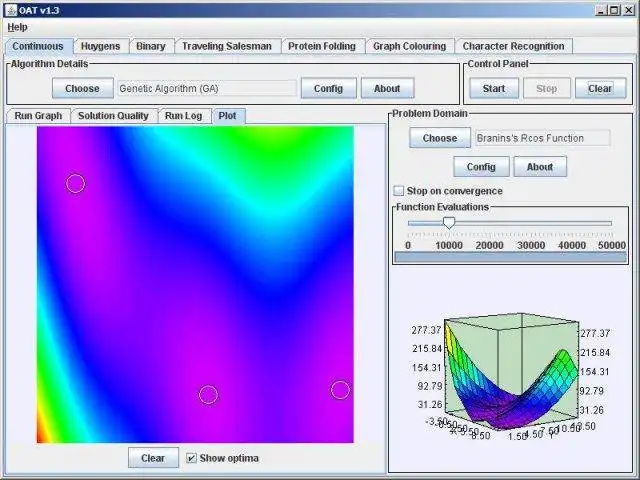Open the Binary tab
This screenshot has width=640, height=480.
(x=151, y=46)
